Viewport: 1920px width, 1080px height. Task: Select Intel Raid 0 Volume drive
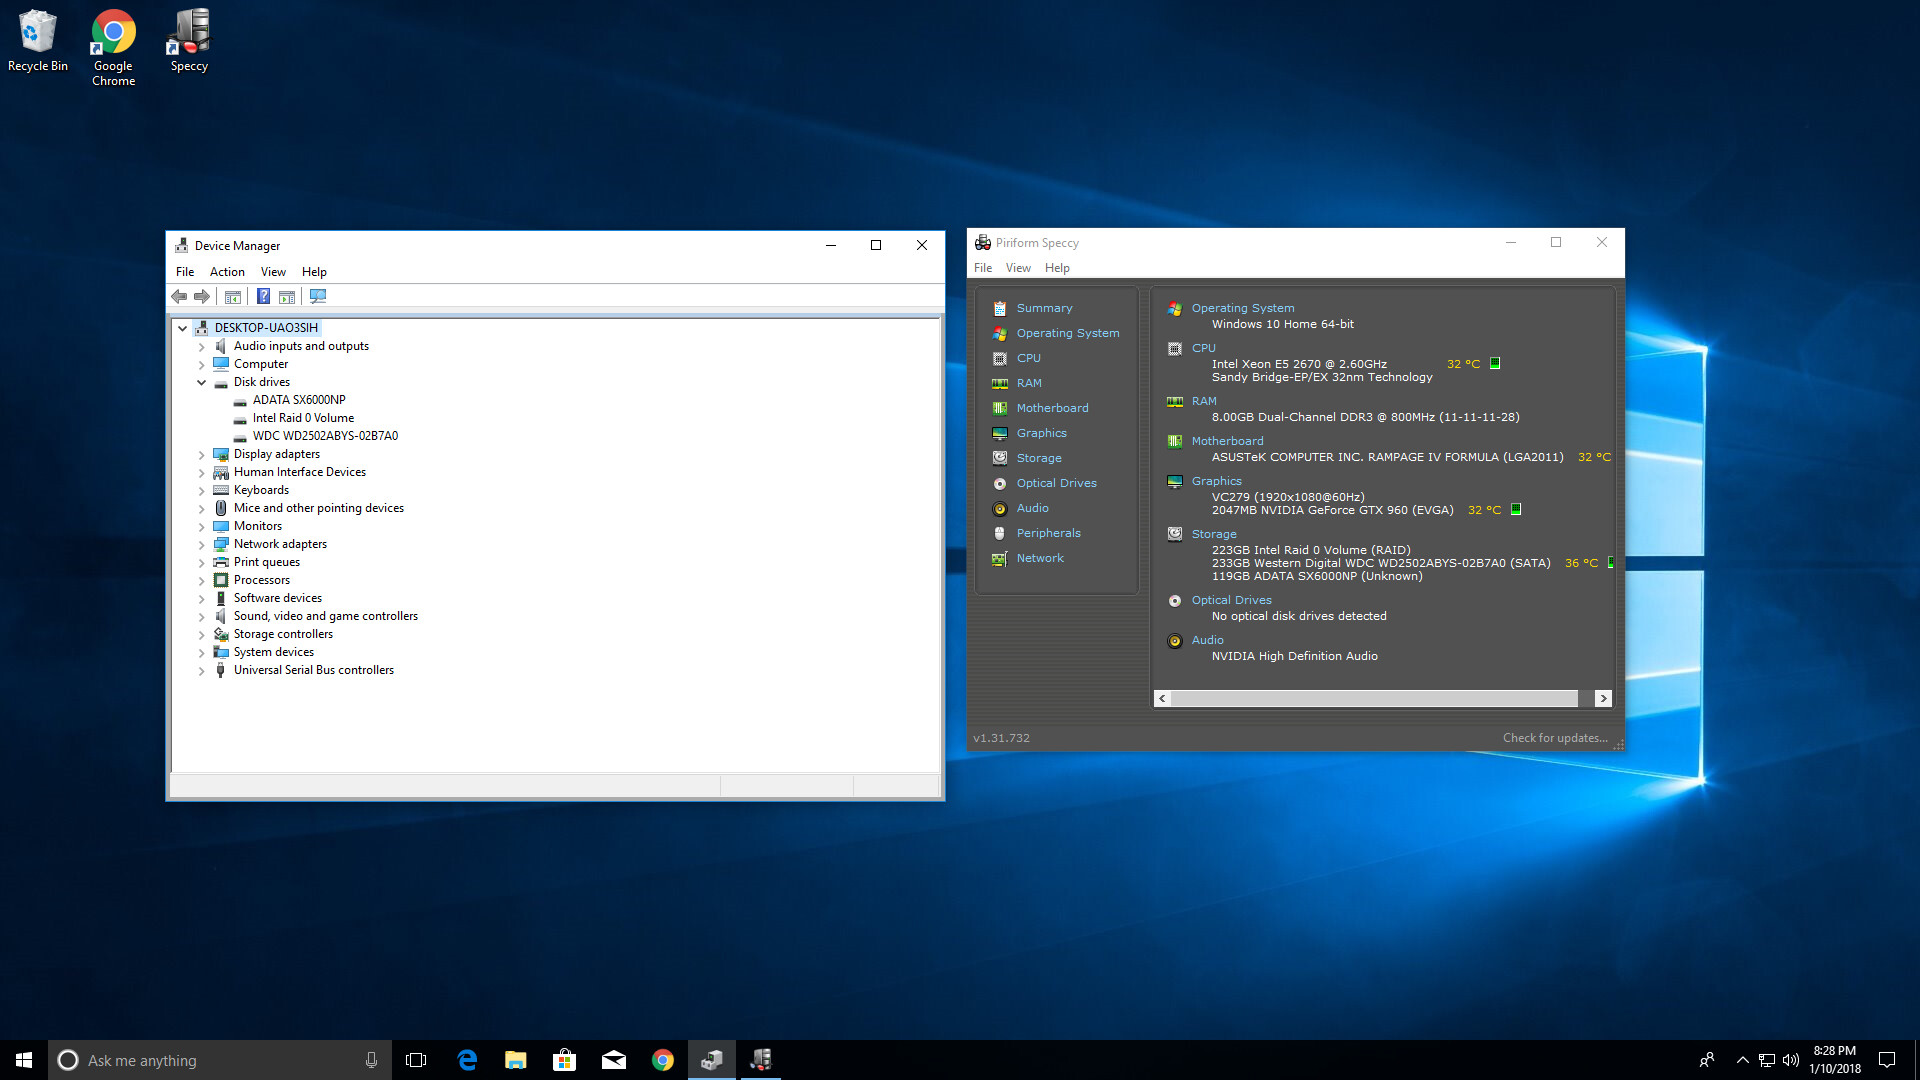[303, 418]
